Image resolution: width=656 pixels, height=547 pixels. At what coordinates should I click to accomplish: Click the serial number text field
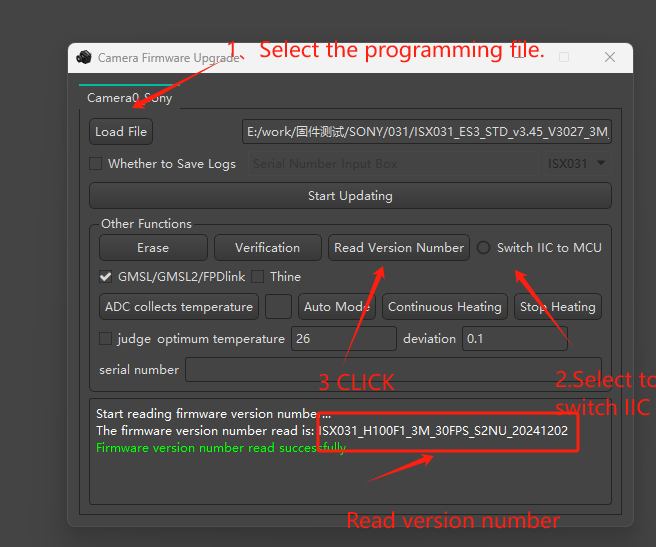pos(393,370)
